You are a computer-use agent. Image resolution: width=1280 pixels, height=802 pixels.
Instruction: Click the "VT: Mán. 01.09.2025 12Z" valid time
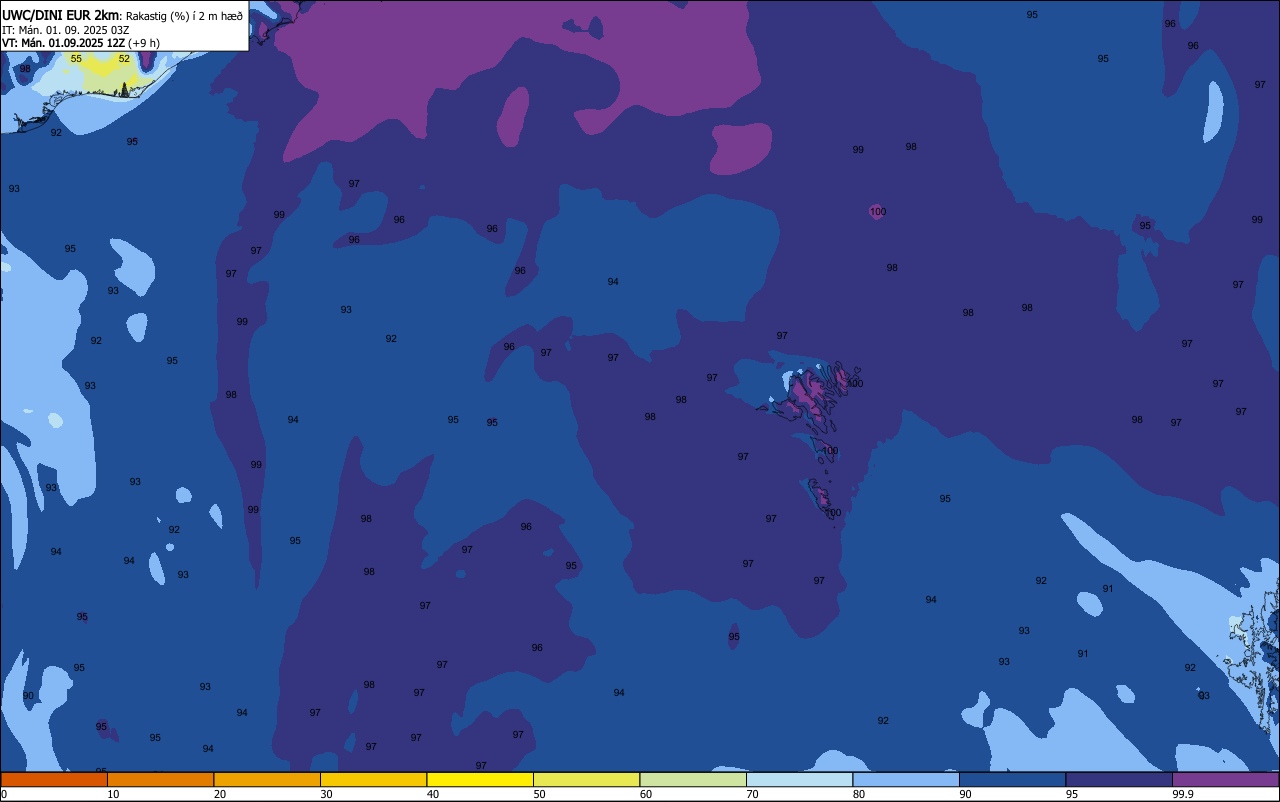63,43
